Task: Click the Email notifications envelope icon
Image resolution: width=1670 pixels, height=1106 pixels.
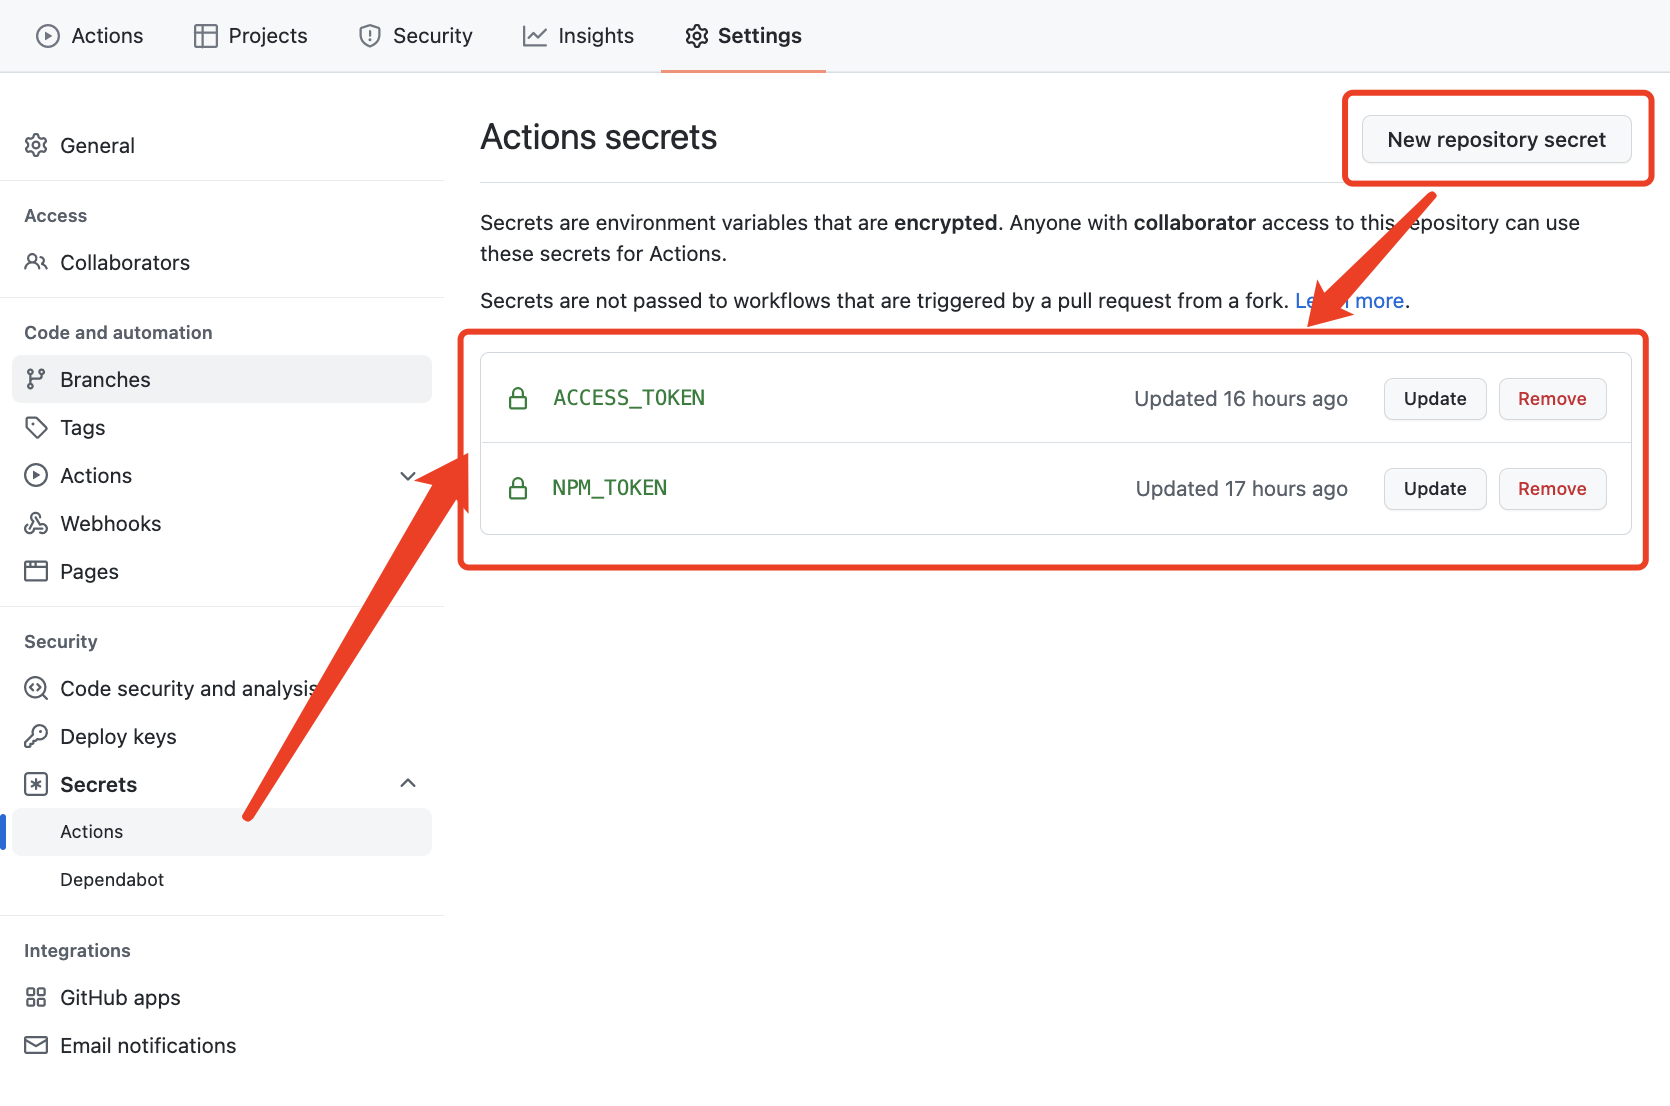Action: (x=36, y=1045)
